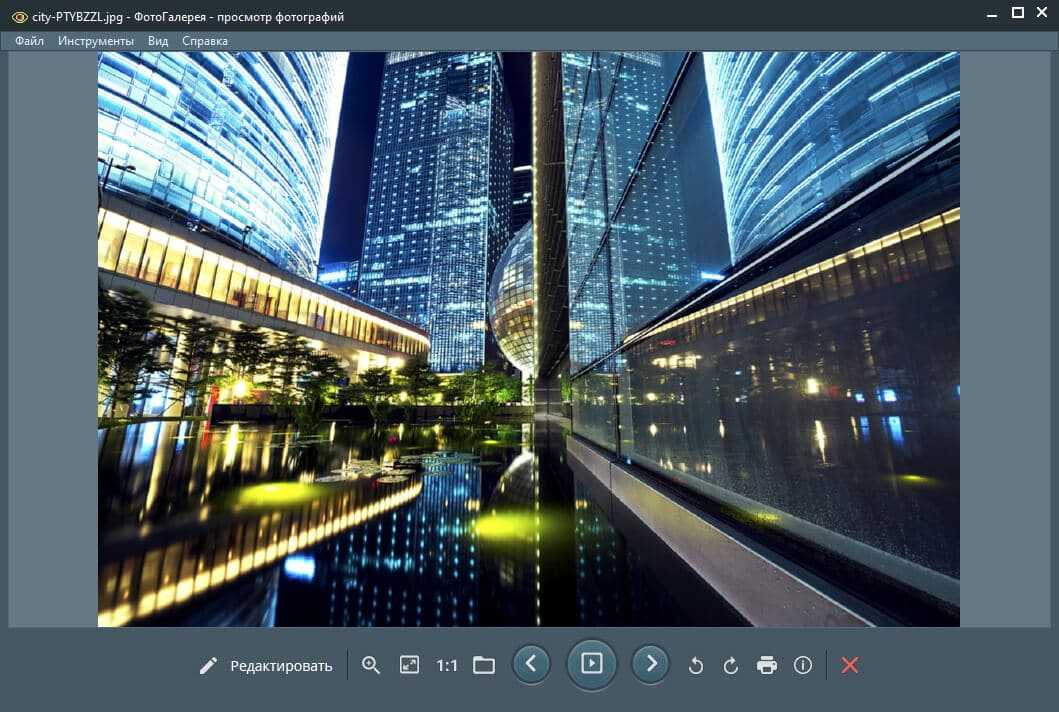This screenshot has width=1059, height=712.
Task: Show image info via the circled i icon
Action: tap(802, 665)
